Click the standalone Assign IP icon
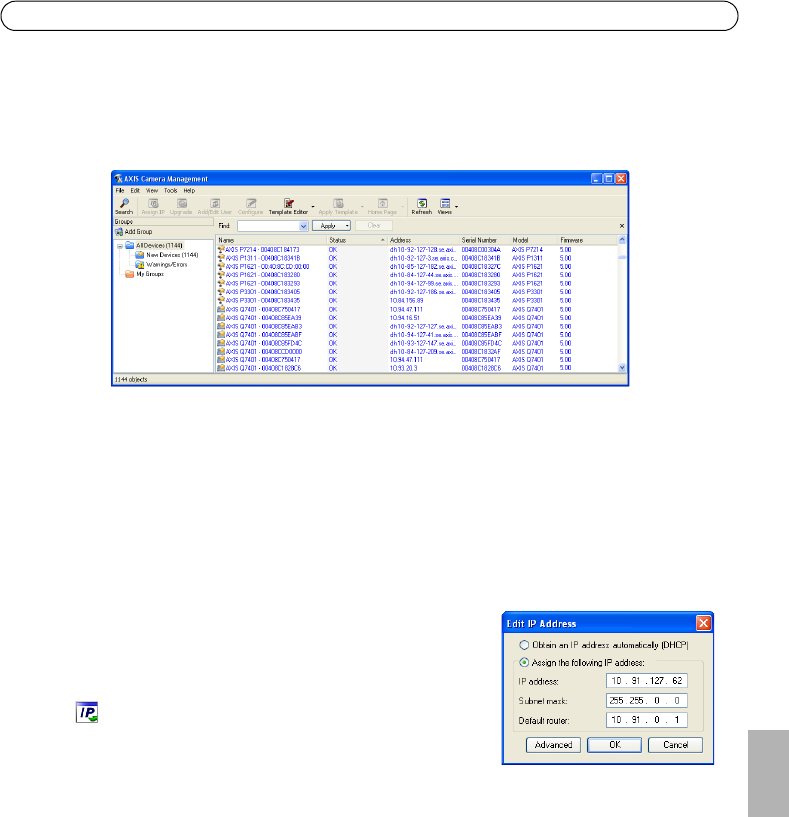The height and width of the screenshot is (817, 789). (x=87, y=712)
